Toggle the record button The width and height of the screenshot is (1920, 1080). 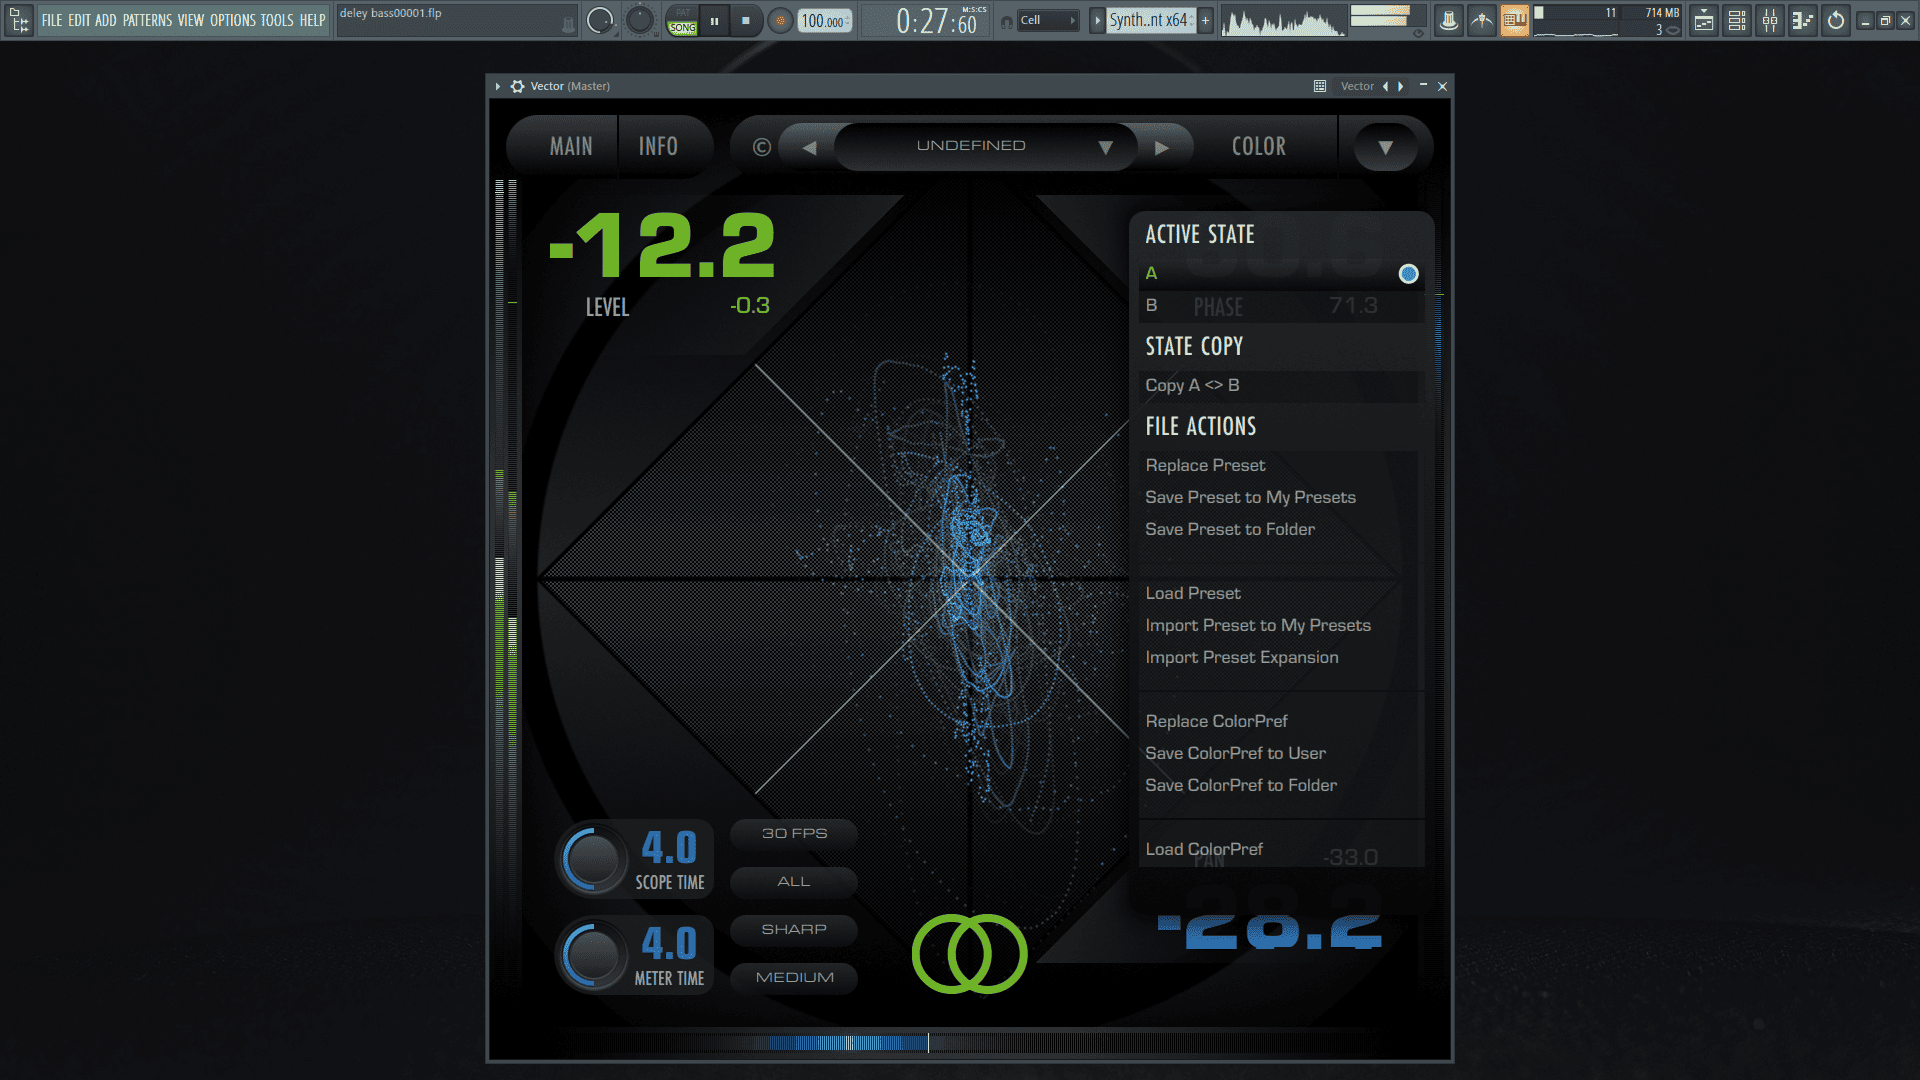[781, 20]
